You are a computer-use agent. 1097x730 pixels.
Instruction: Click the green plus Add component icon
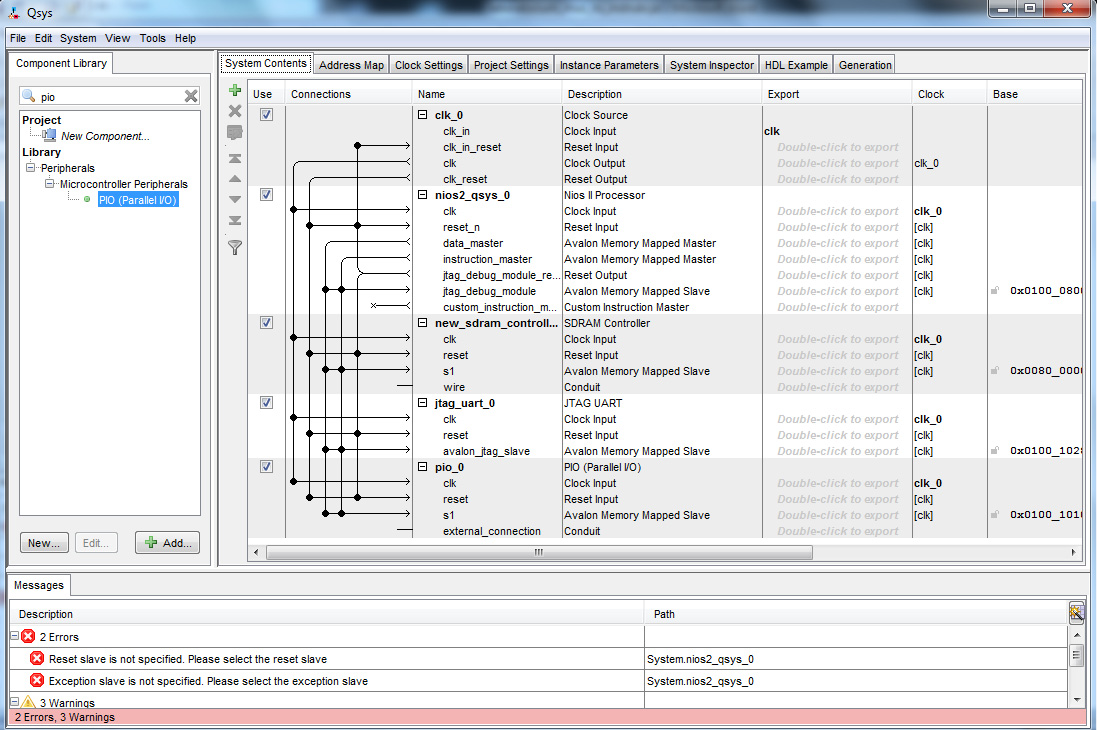pyautogui.click(x=235, y=90)
